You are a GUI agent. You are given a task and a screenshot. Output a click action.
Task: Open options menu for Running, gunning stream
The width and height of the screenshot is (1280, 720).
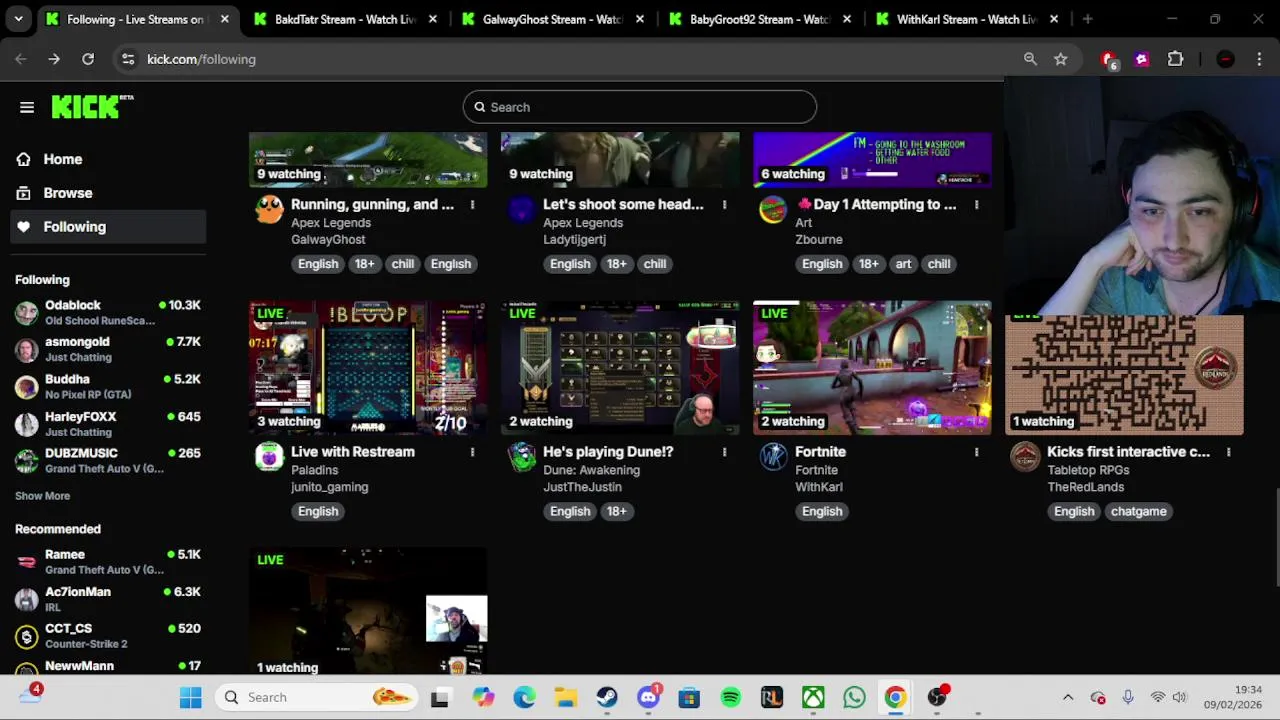pos(472,205)
